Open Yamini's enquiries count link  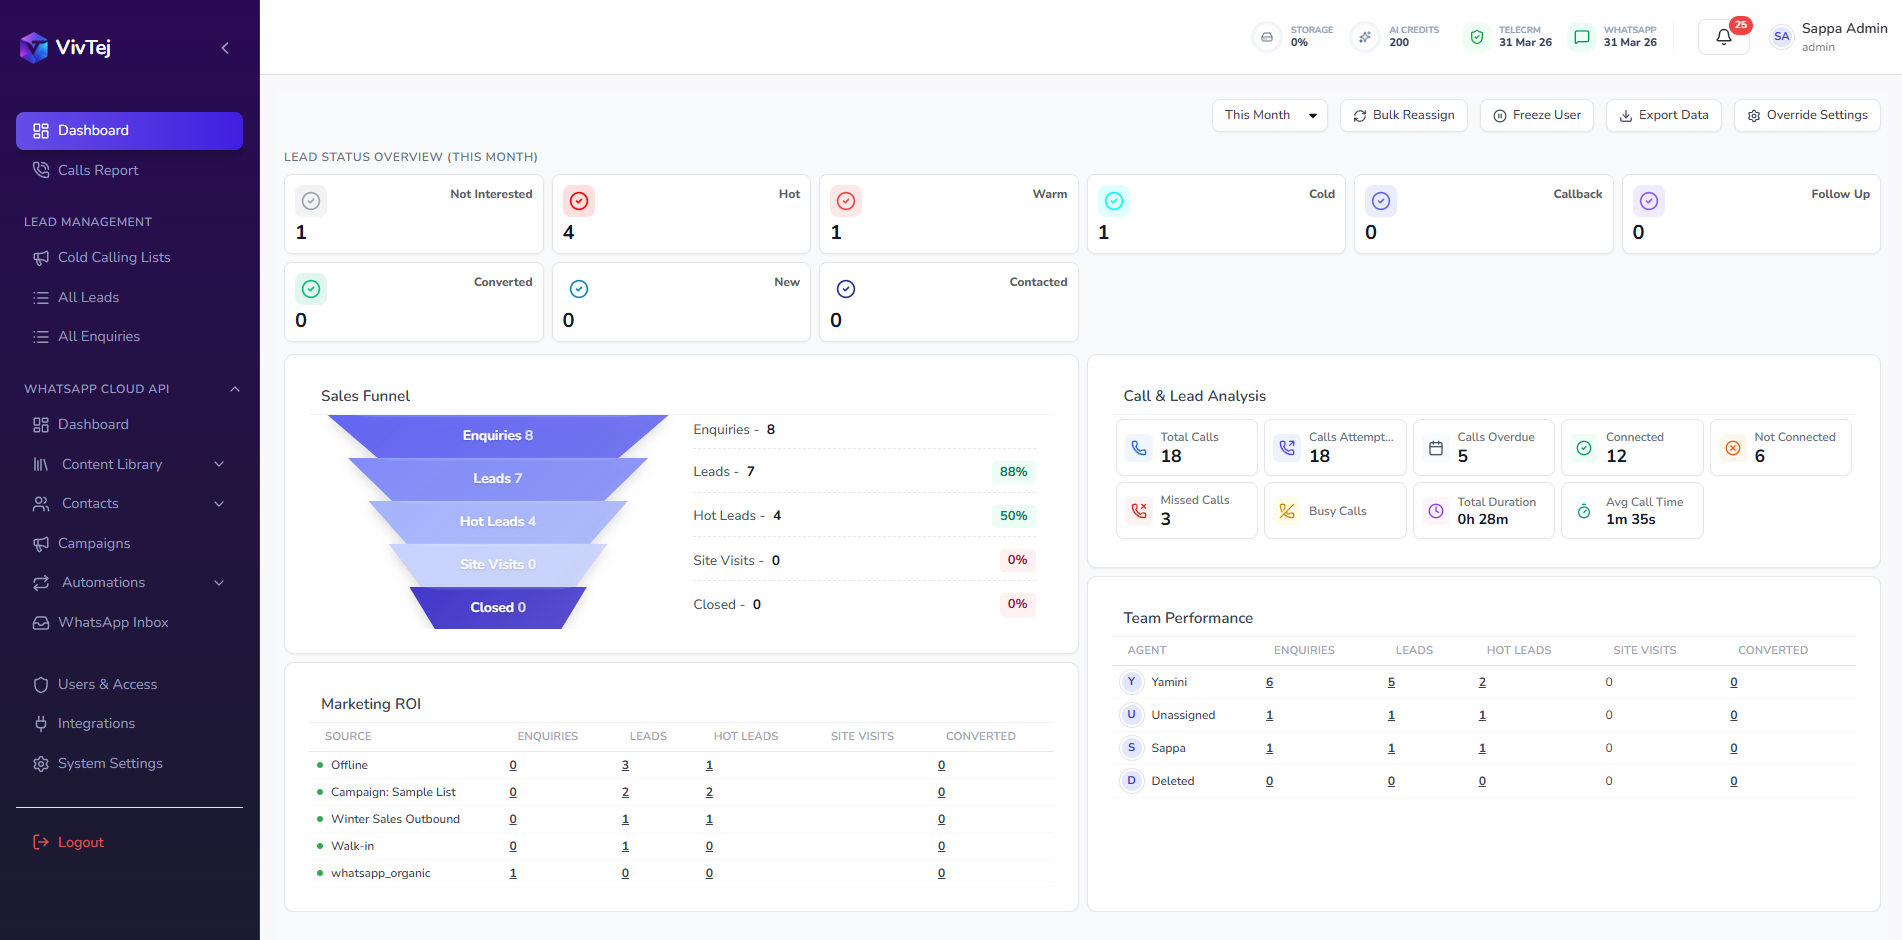(1269, 681)
